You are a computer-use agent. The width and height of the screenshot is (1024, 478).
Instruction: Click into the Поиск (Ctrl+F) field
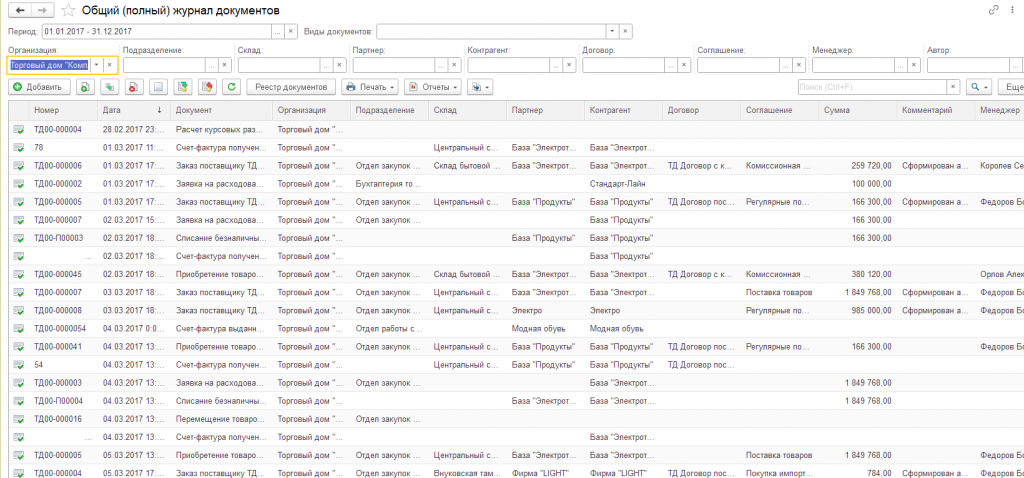pyautogui.click(x=872, y=86)
